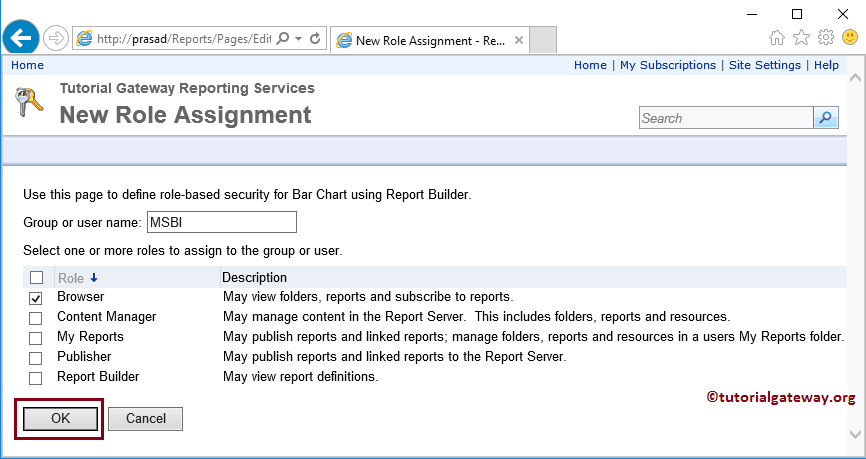The image size is (866, 459).
Task: Click the Group or user name field
Action: (222, 221)
